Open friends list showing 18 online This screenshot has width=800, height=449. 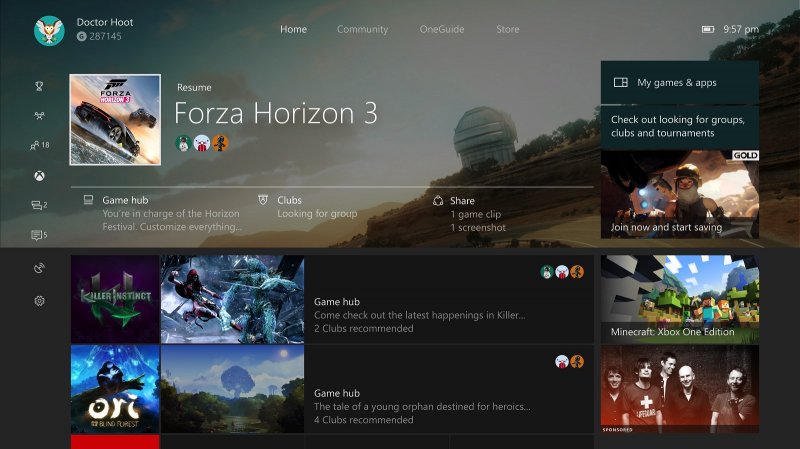(x=39, y=145)
